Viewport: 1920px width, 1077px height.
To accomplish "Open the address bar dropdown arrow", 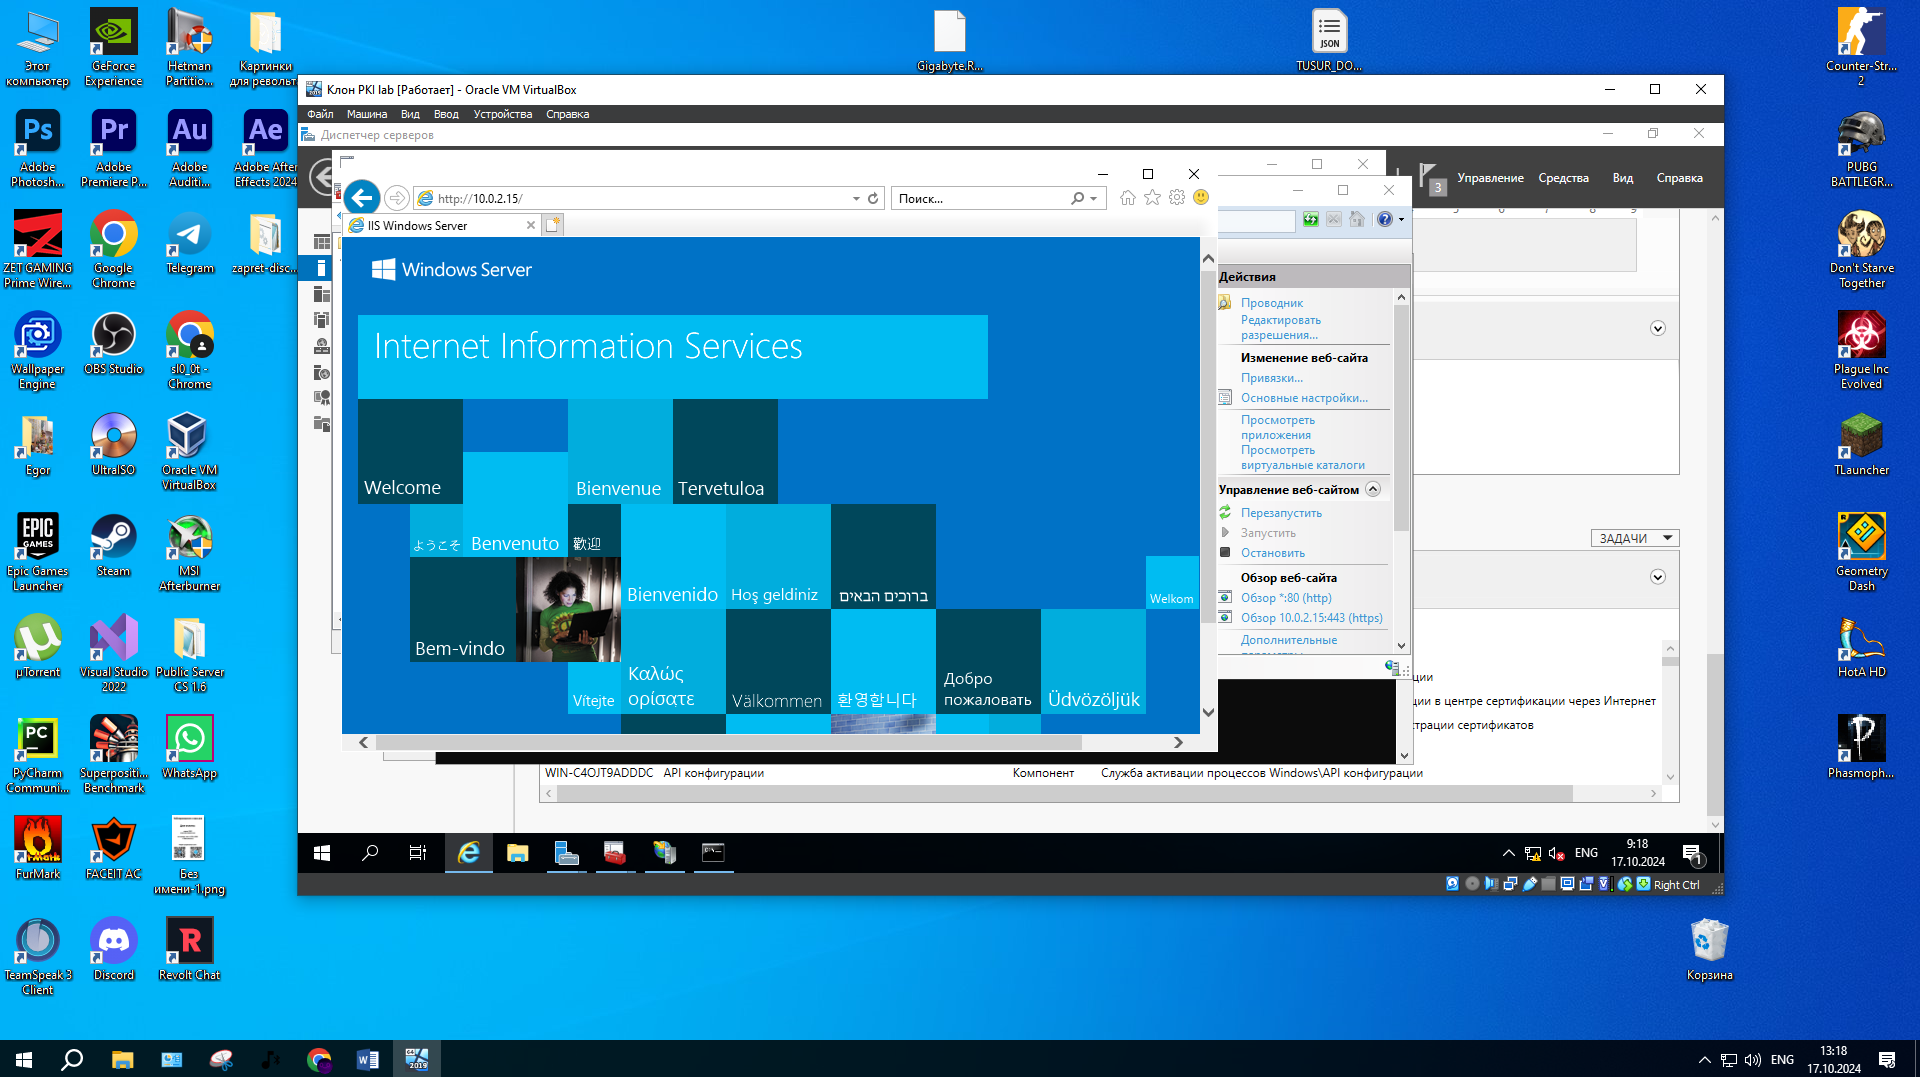I will (856, 198).
